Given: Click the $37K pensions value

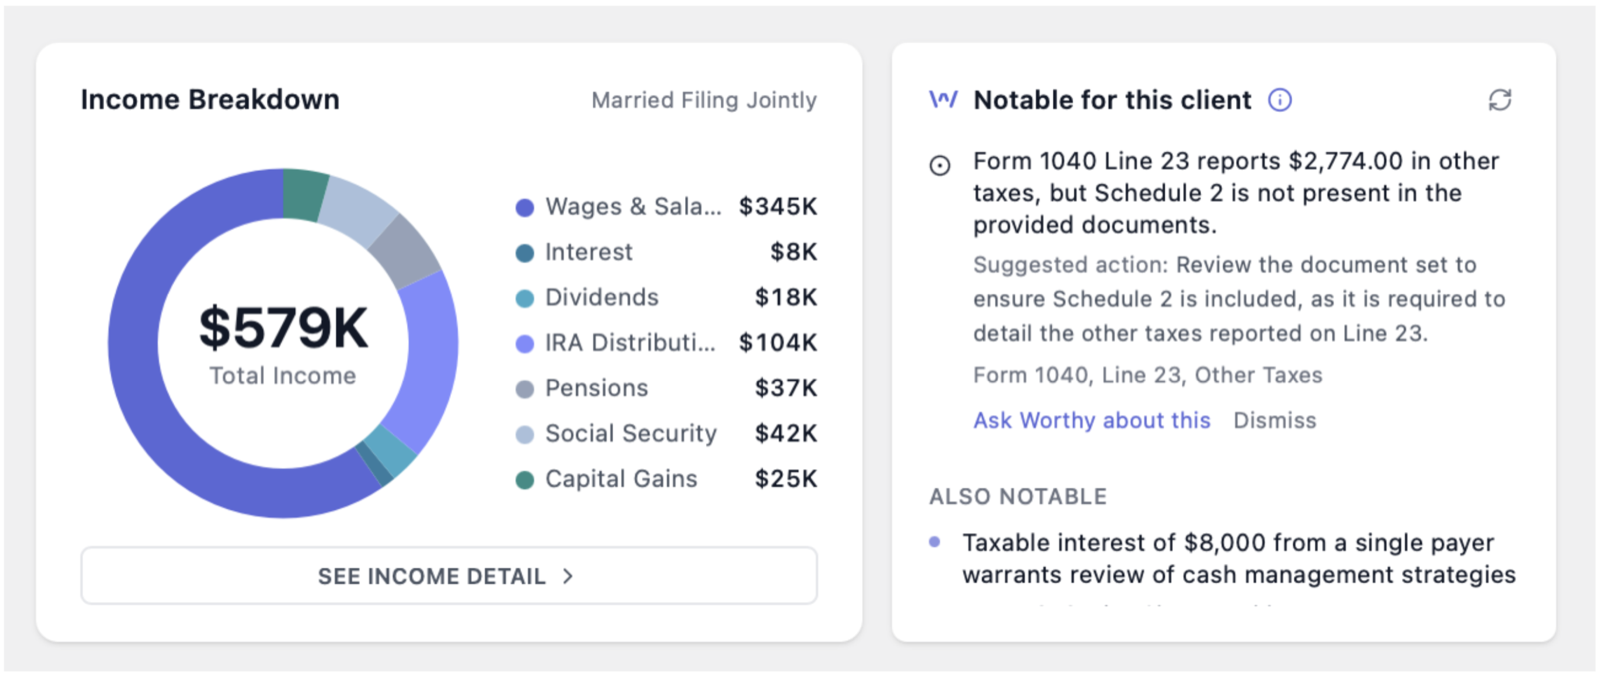Looking at the screenshot, I should pos(786,388).
